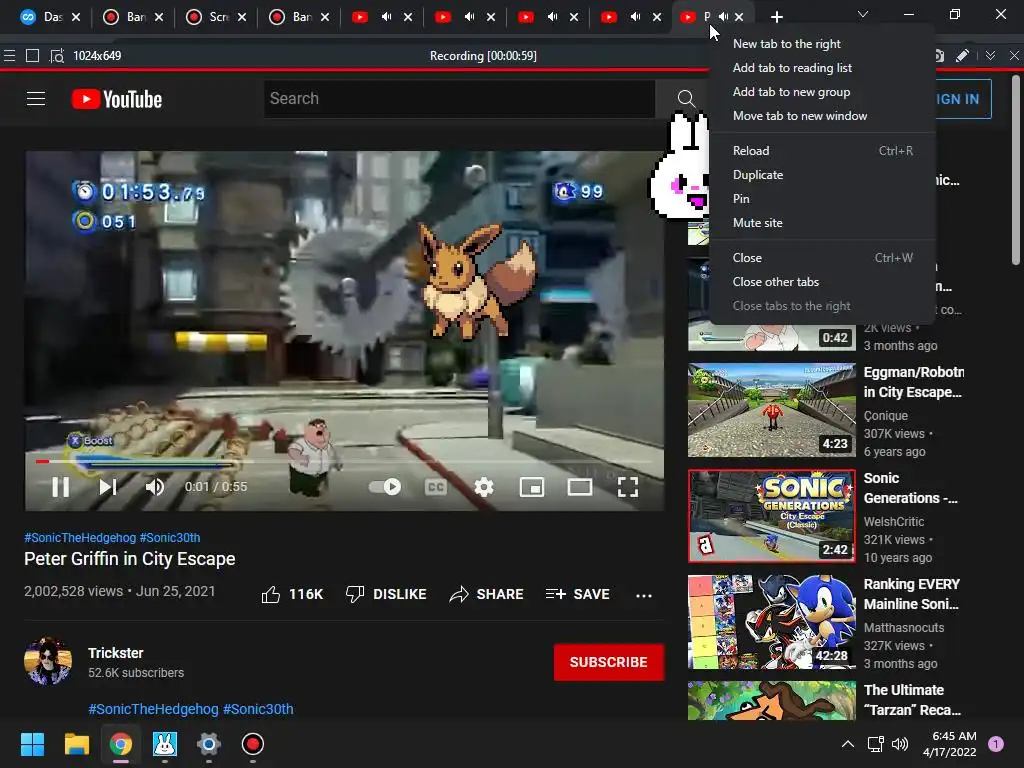The width and height of the screenshot is (1024, 768).
Task: Open File Explorer from the taskbar
Action: 76,744
